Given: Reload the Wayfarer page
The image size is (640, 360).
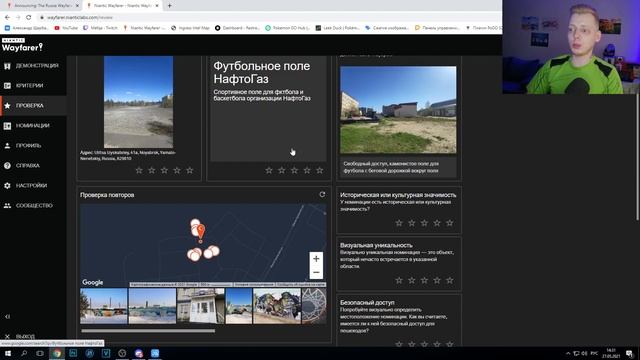Looking at the screenshot, I should [x=29, y=18].
